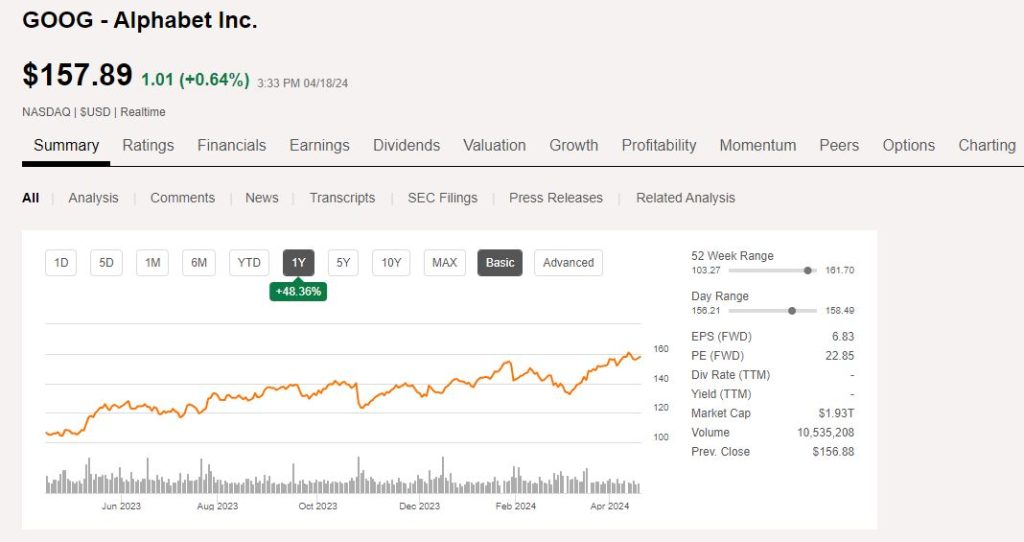Click the Market Cap value $1.93T
Image resolution: width=1024 pixels, height=542 pixels.
pyautogui.click(x=837, y=413)
